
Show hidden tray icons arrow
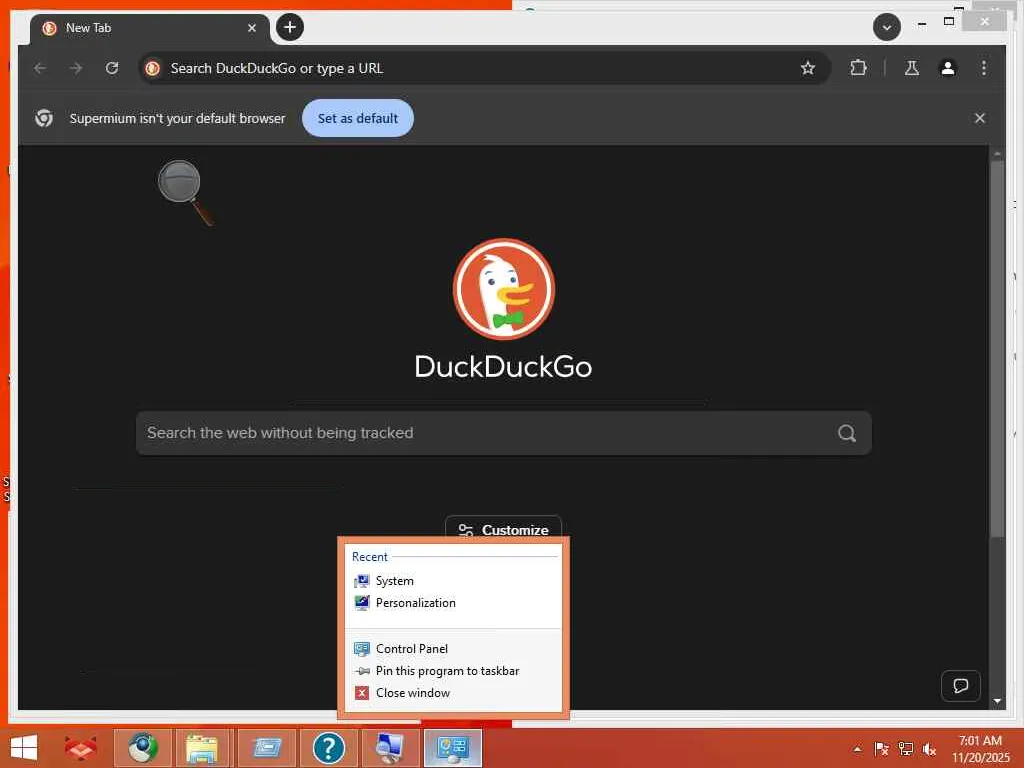click(x=857, y=749)
